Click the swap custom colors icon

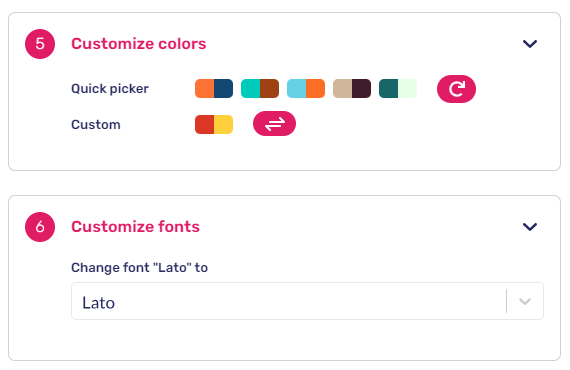(274, 124)
